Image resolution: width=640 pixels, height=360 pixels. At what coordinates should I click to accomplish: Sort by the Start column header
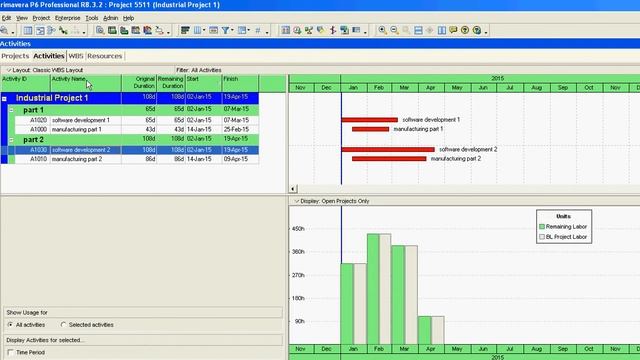(x=204, y=83)
